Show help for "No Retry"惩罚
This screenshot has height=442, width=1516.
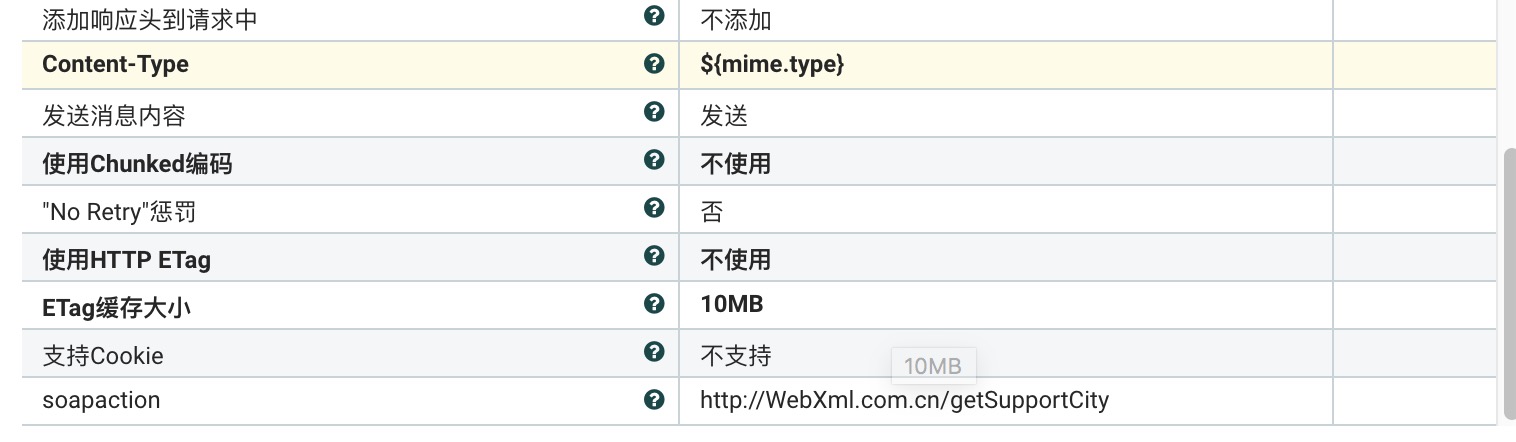[654, 208]
